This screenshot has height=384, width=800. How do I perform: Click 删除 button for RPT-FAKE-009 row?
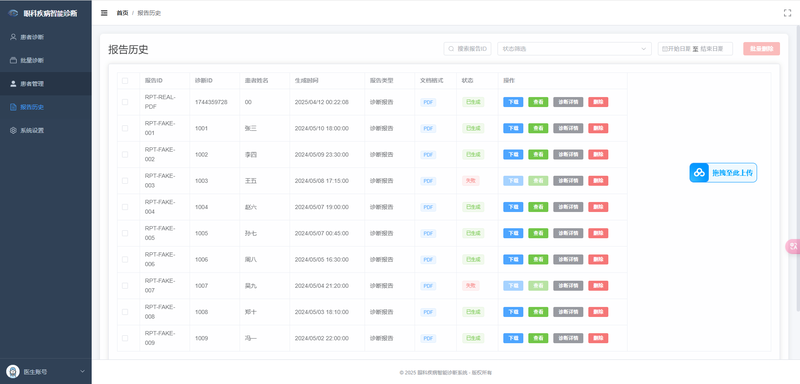598,338
